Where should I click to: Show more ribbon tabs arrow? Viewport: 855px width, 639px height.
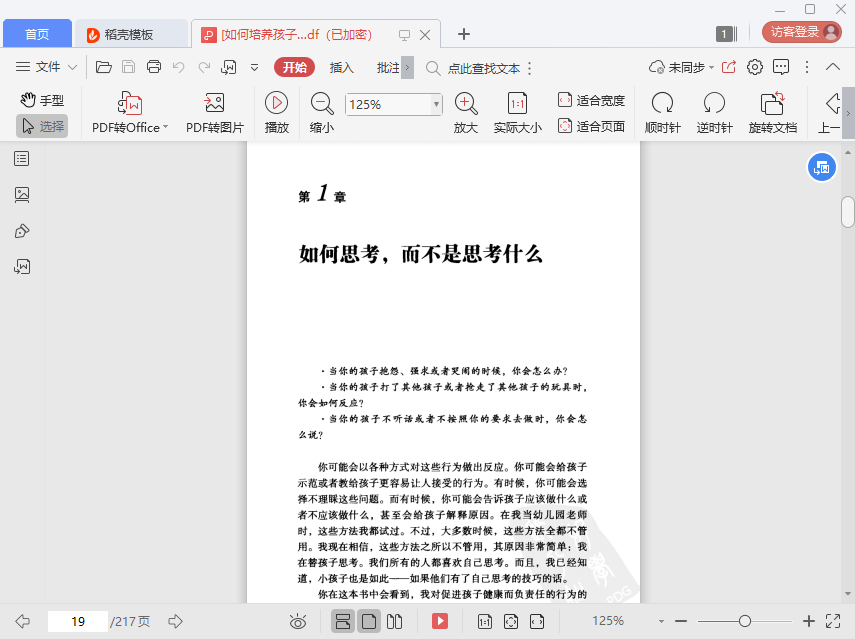tap(407, 68)
